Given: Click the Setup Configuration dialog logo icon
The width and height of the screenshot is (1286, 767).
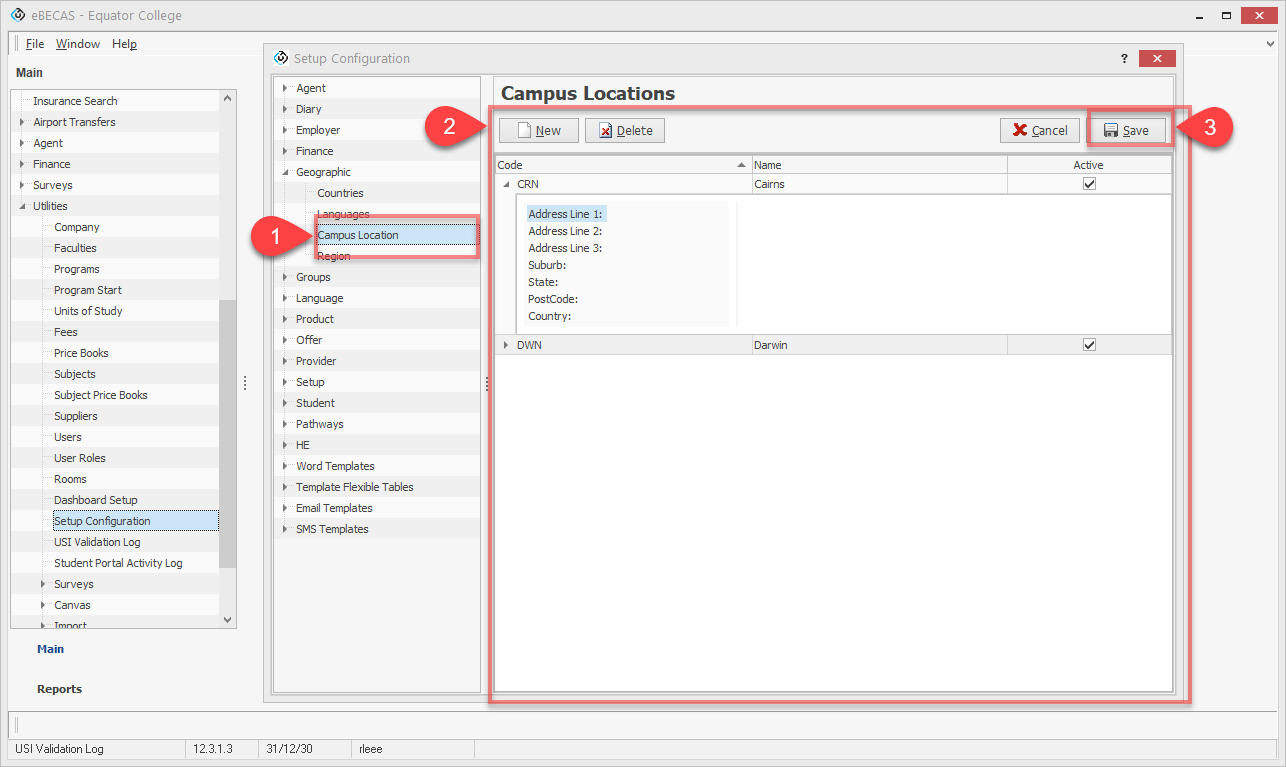Looking at the screenshot, I should [281, 59].
